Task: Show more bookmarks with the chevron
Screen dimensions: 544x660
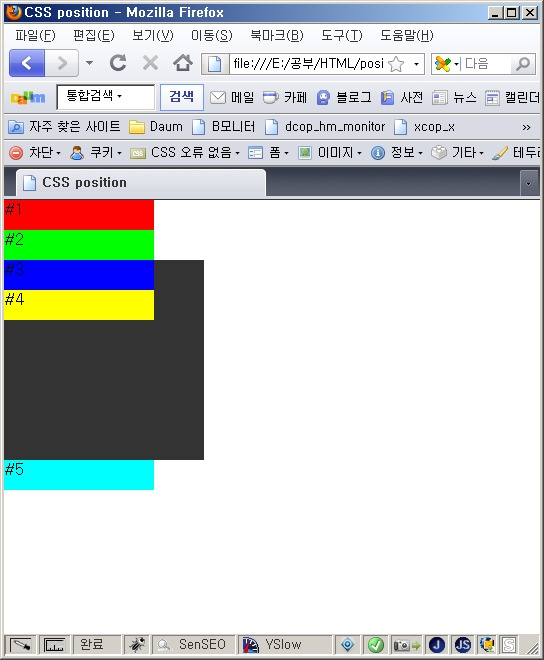Action: (526, 127)
